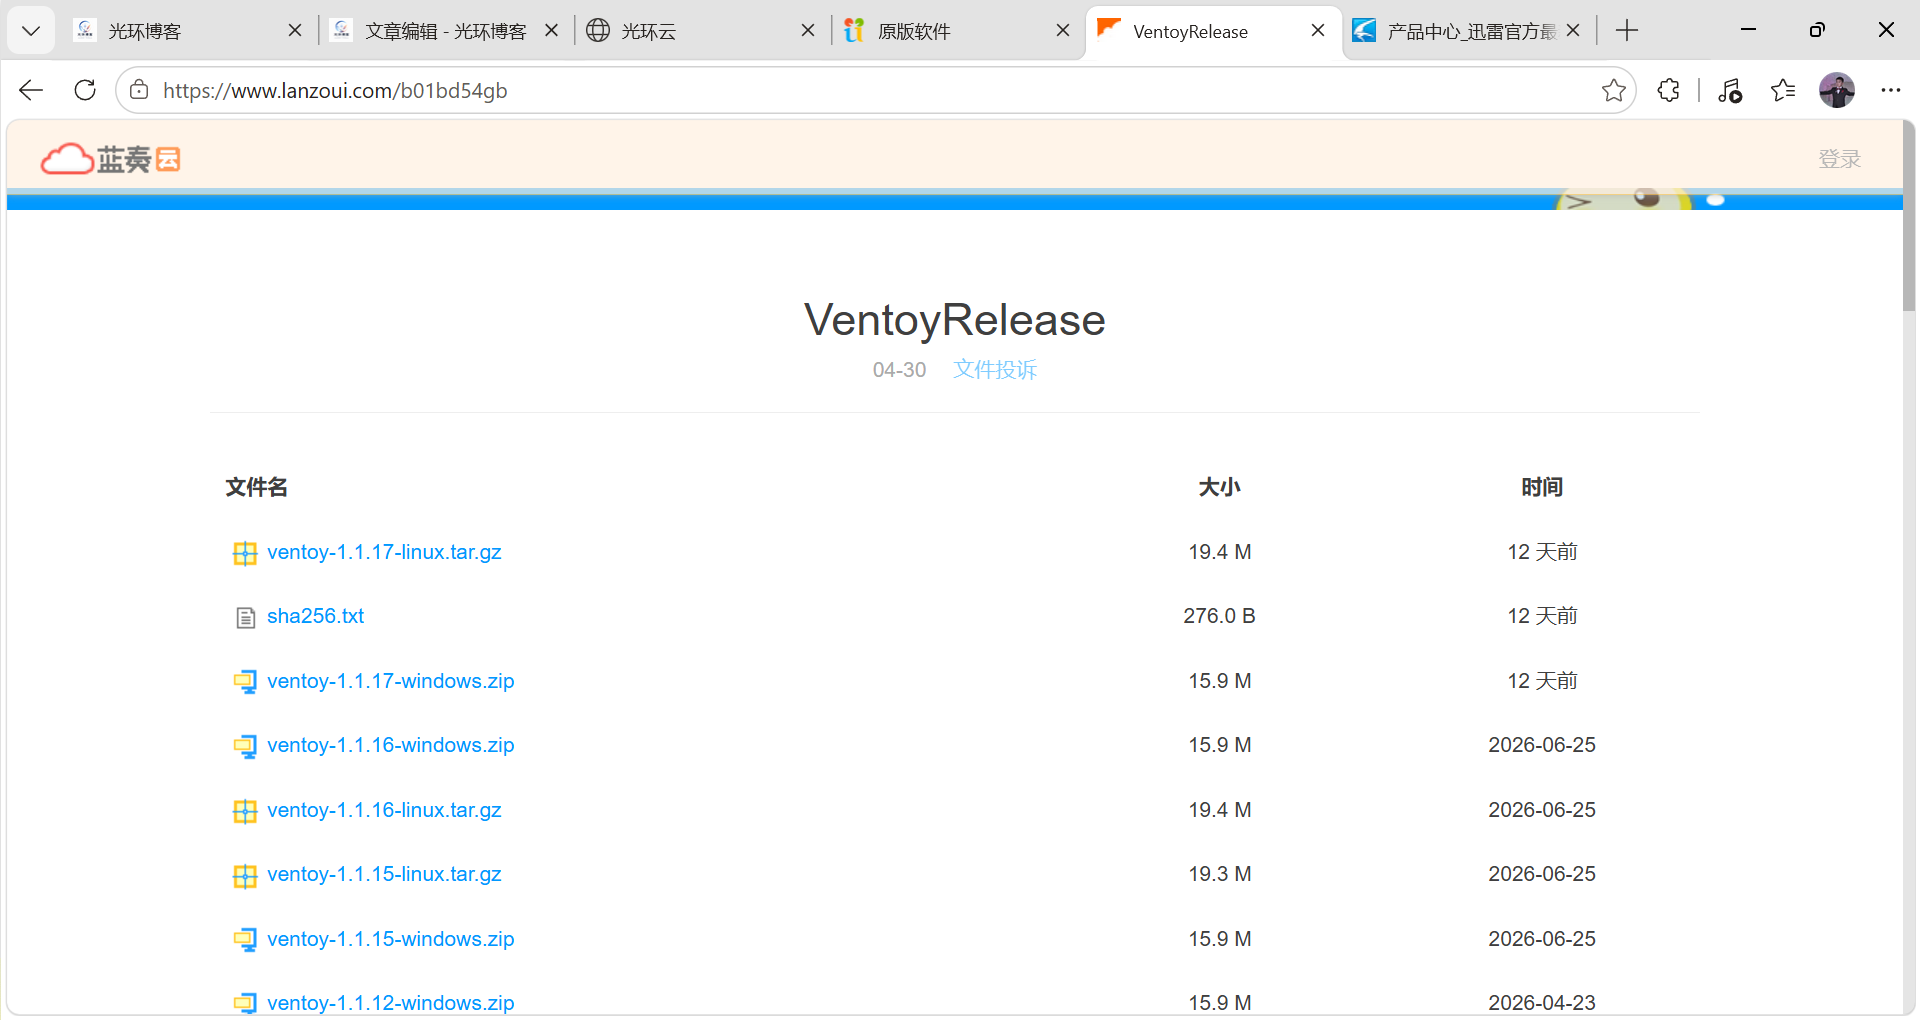The image size is (1920, 1020).
Task: Click the ventoy-1.1.16-windows.zip file icon
Action: click(x=245, y=747)
